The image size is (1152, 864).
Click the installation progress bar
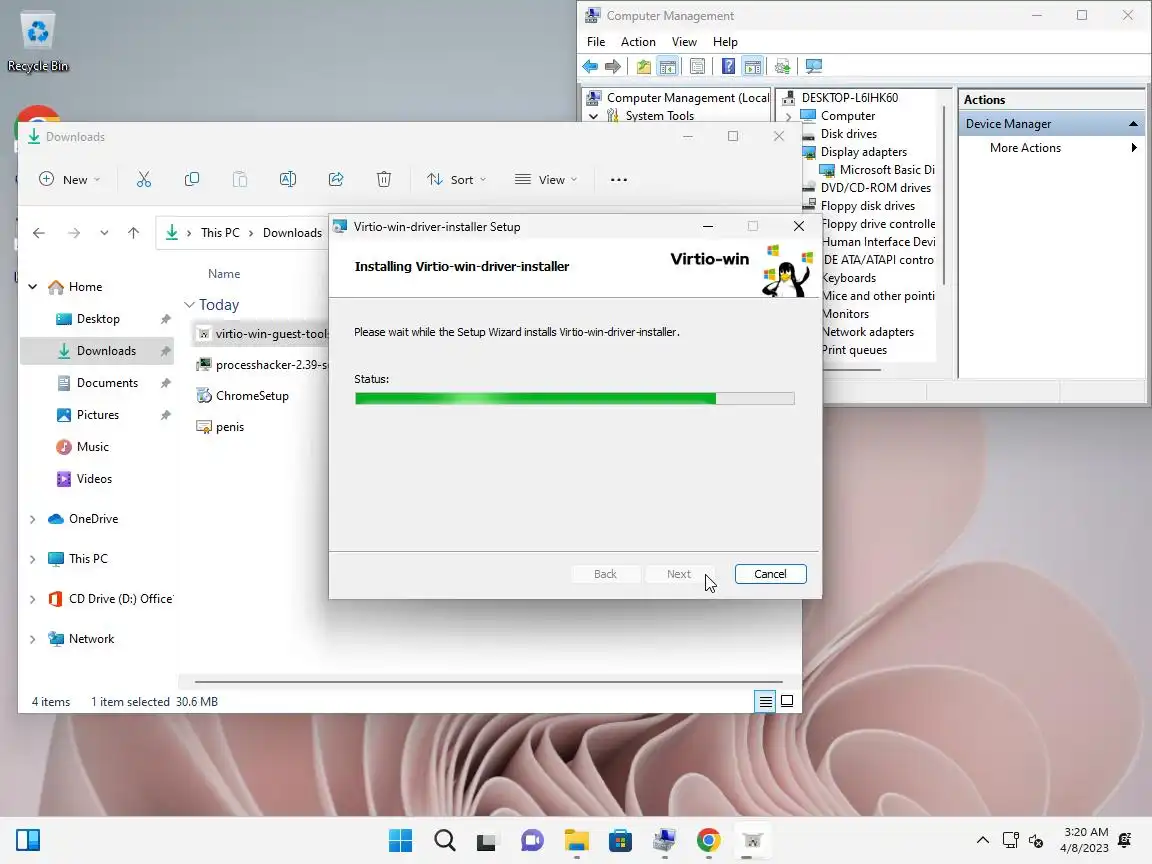(x=575, y=398)
